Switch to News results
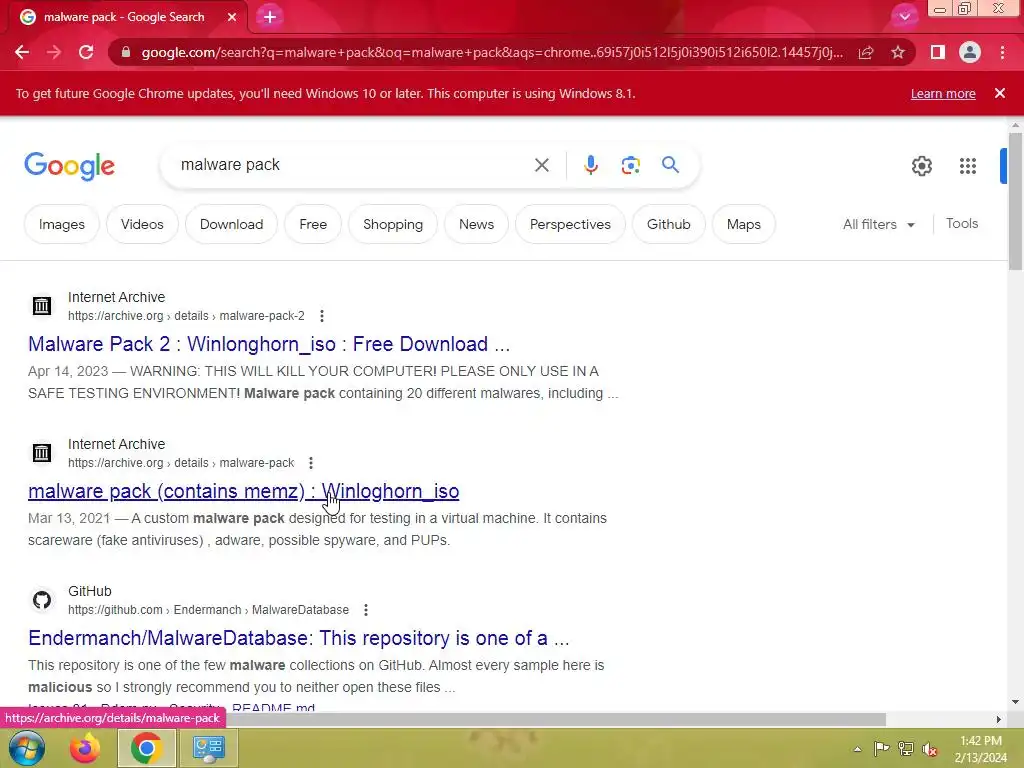The width and height of the screenshot is (1024, 768). 476,224
